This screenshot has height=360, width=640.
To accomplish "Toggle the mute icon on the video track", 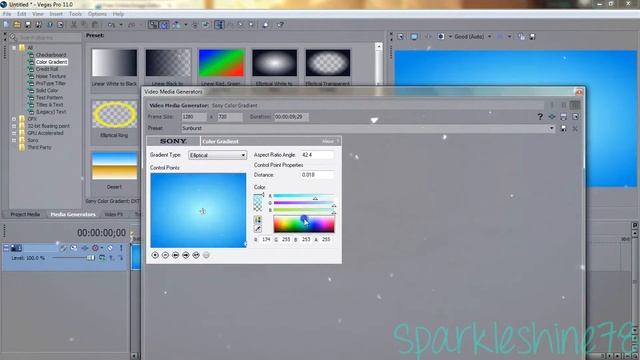I will pyautogui.click(x=110, y=248).
